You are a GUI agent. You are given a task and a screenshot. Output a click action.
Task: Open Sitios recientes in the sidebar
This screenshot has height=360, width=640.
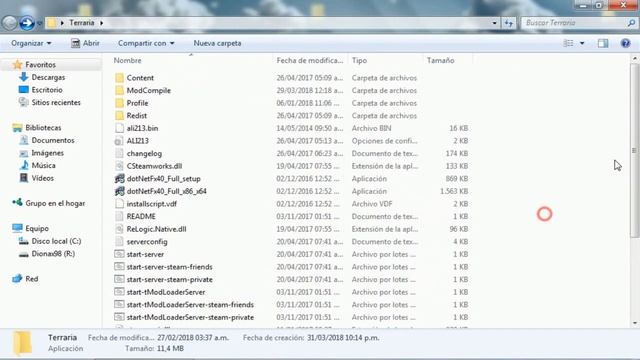(56, 103)
